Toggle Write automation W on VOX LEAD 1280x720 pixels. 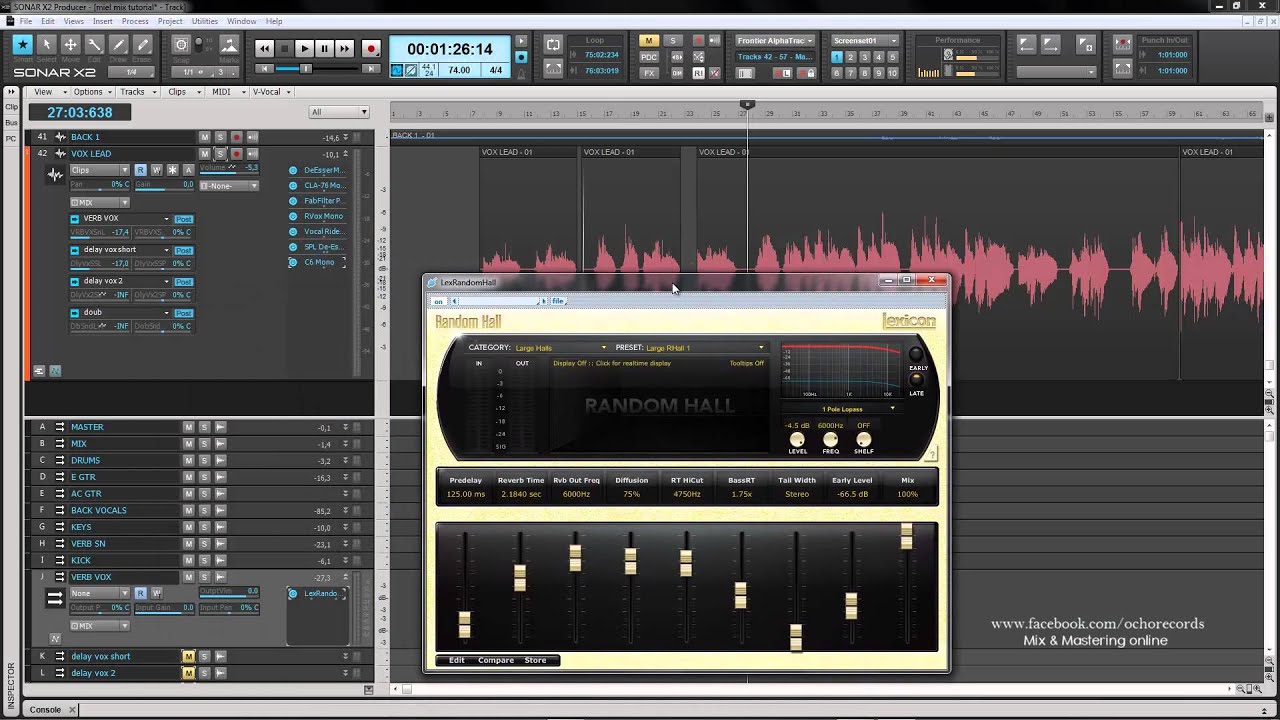(156, 170)
